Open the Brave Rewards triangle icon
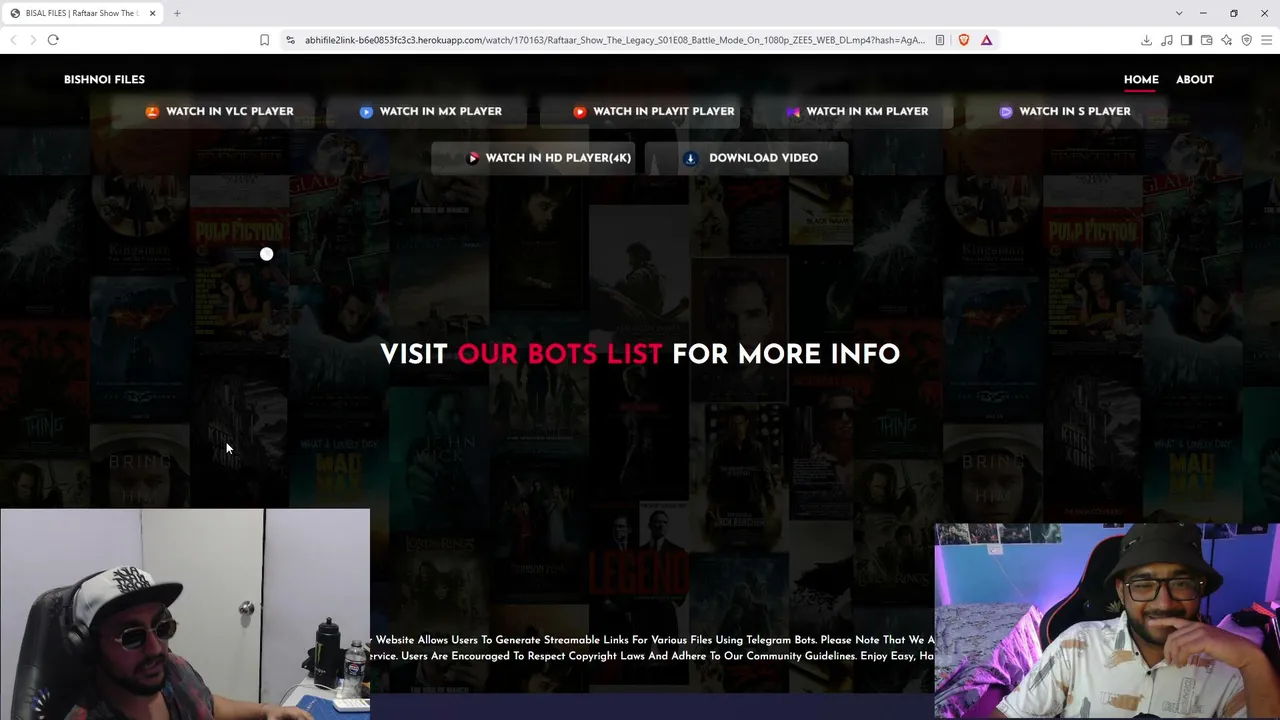Image resolution: width=1280 pixels, height=720 pixels. point(986,40)
